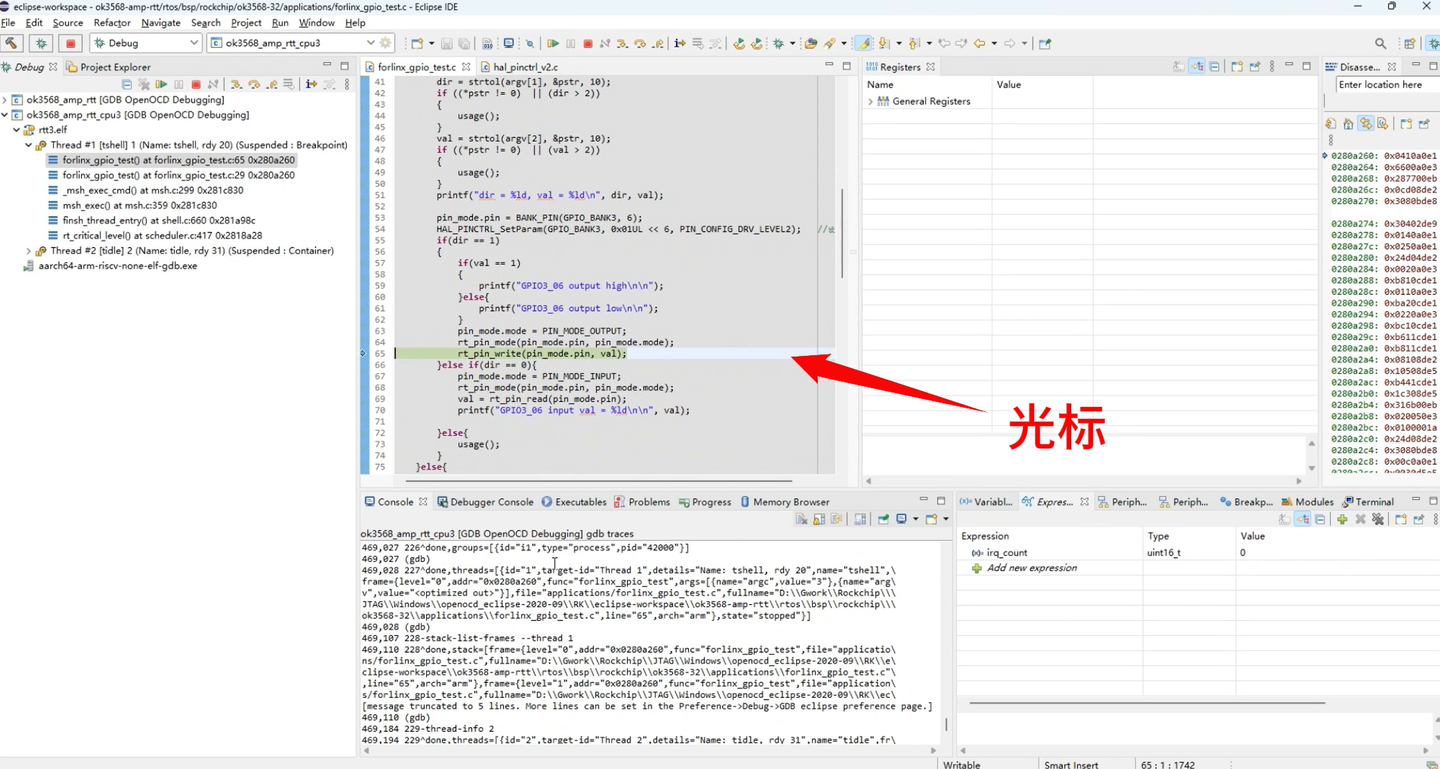The width and height of the screenshot is (1440, 769).
Task: Switch to the Problems tab
Action: point(642,502)
